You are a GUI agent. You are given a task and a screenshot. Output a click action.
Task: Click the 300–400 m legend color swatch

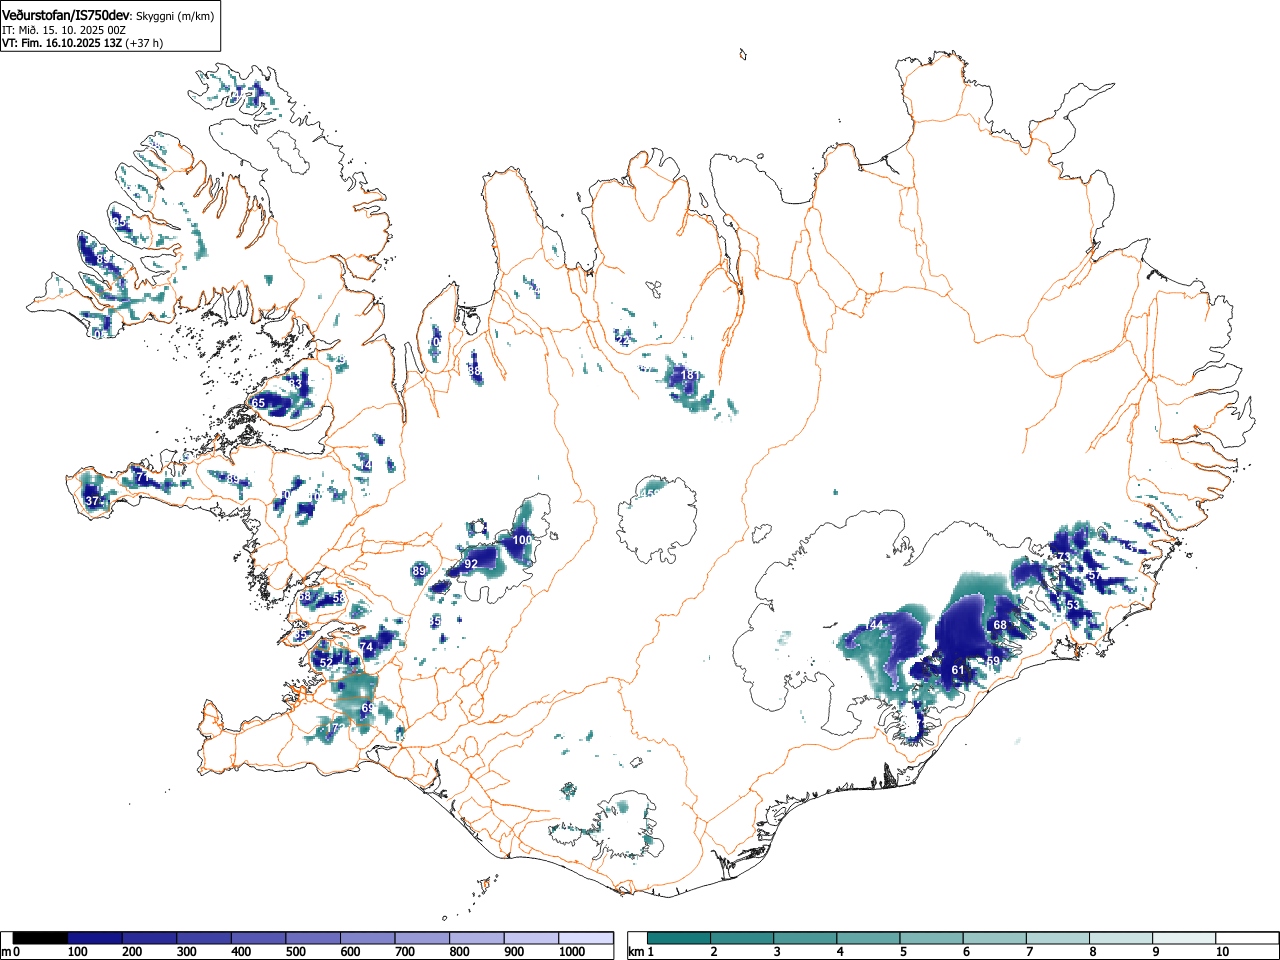(204, 938)
